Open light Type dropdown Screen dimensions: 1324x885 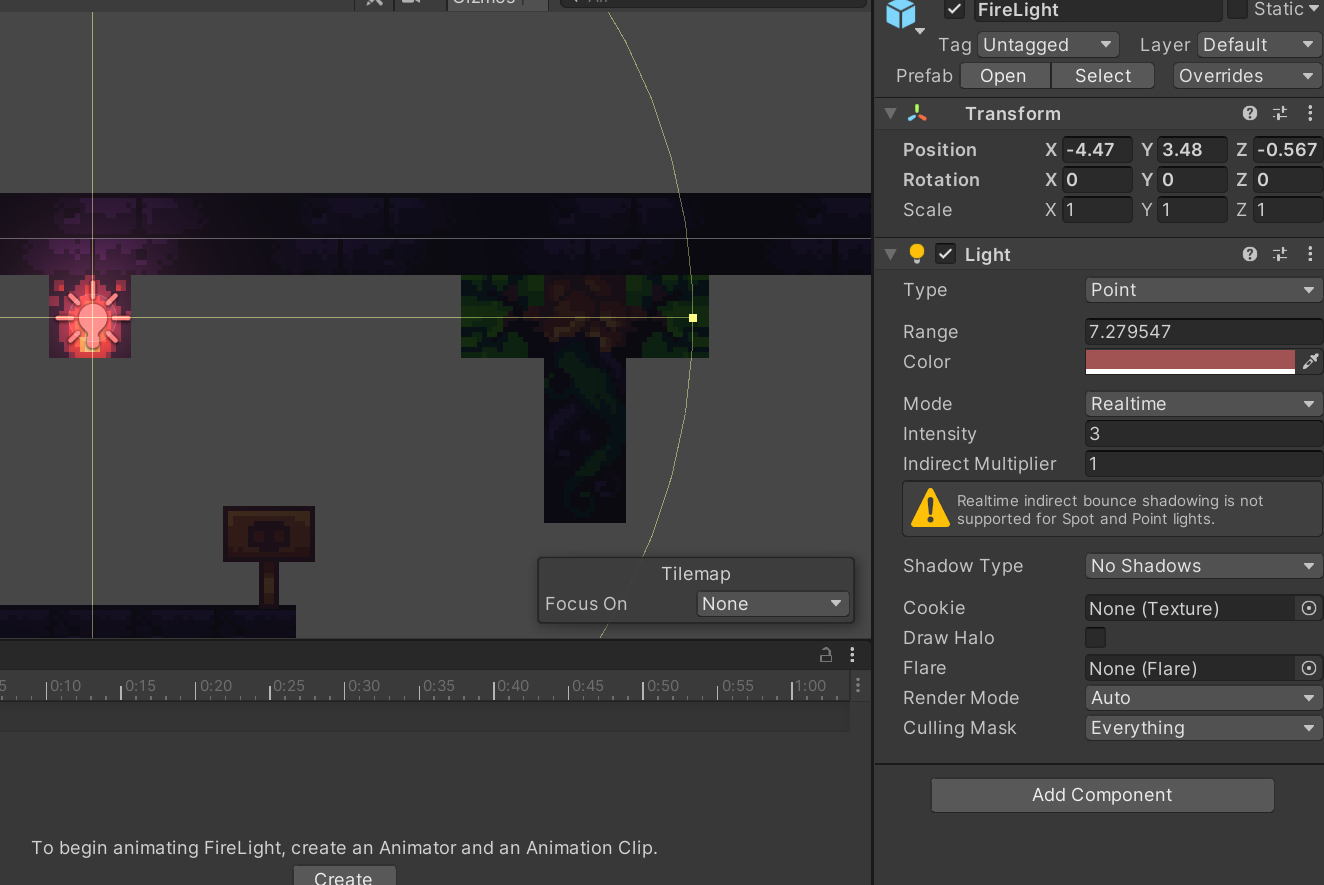[x=1204, y=290]
